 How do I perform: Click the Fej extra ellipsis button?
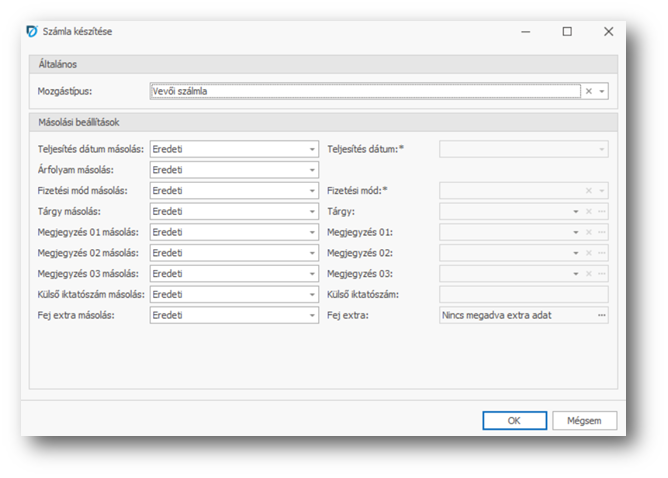point(601,315)
